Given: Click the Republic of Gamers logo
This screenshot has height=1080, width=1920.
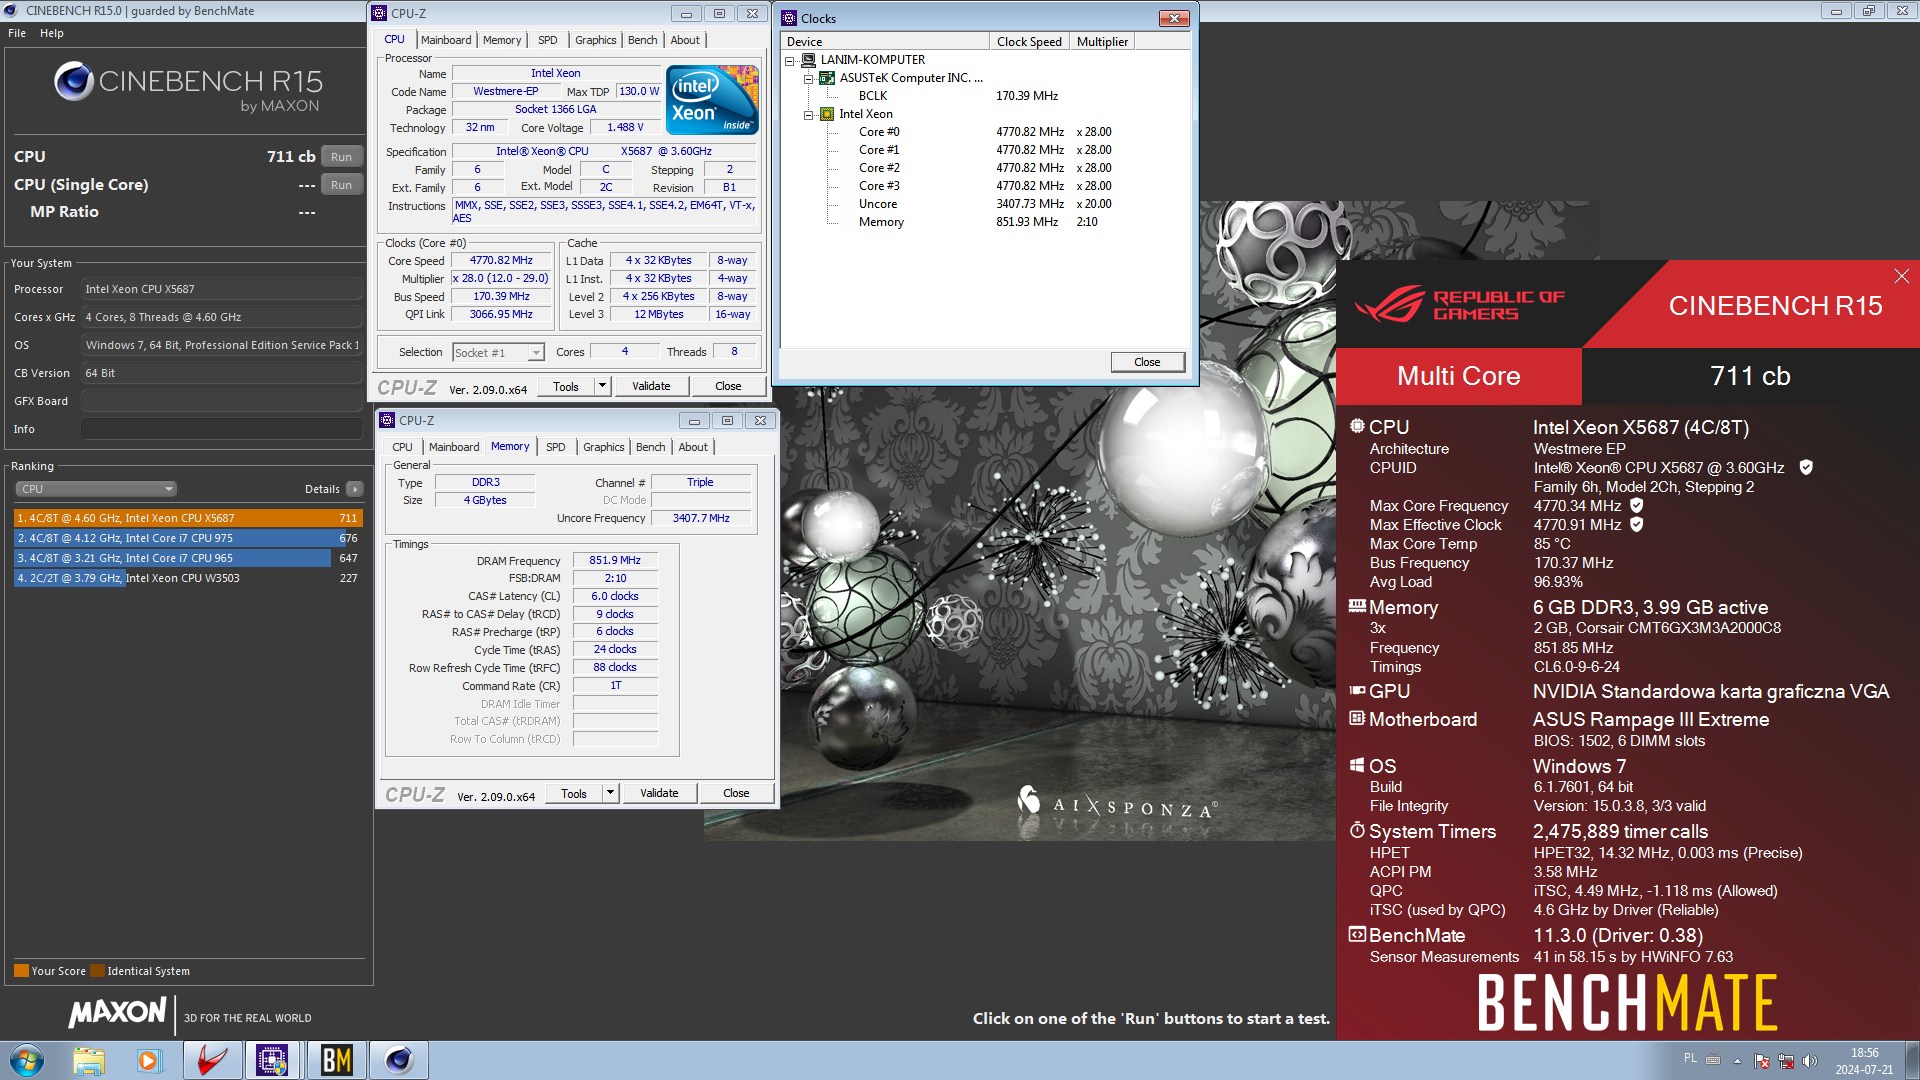Looking at the screenshot, I should pyautogui.click(x=1460, y=305).
